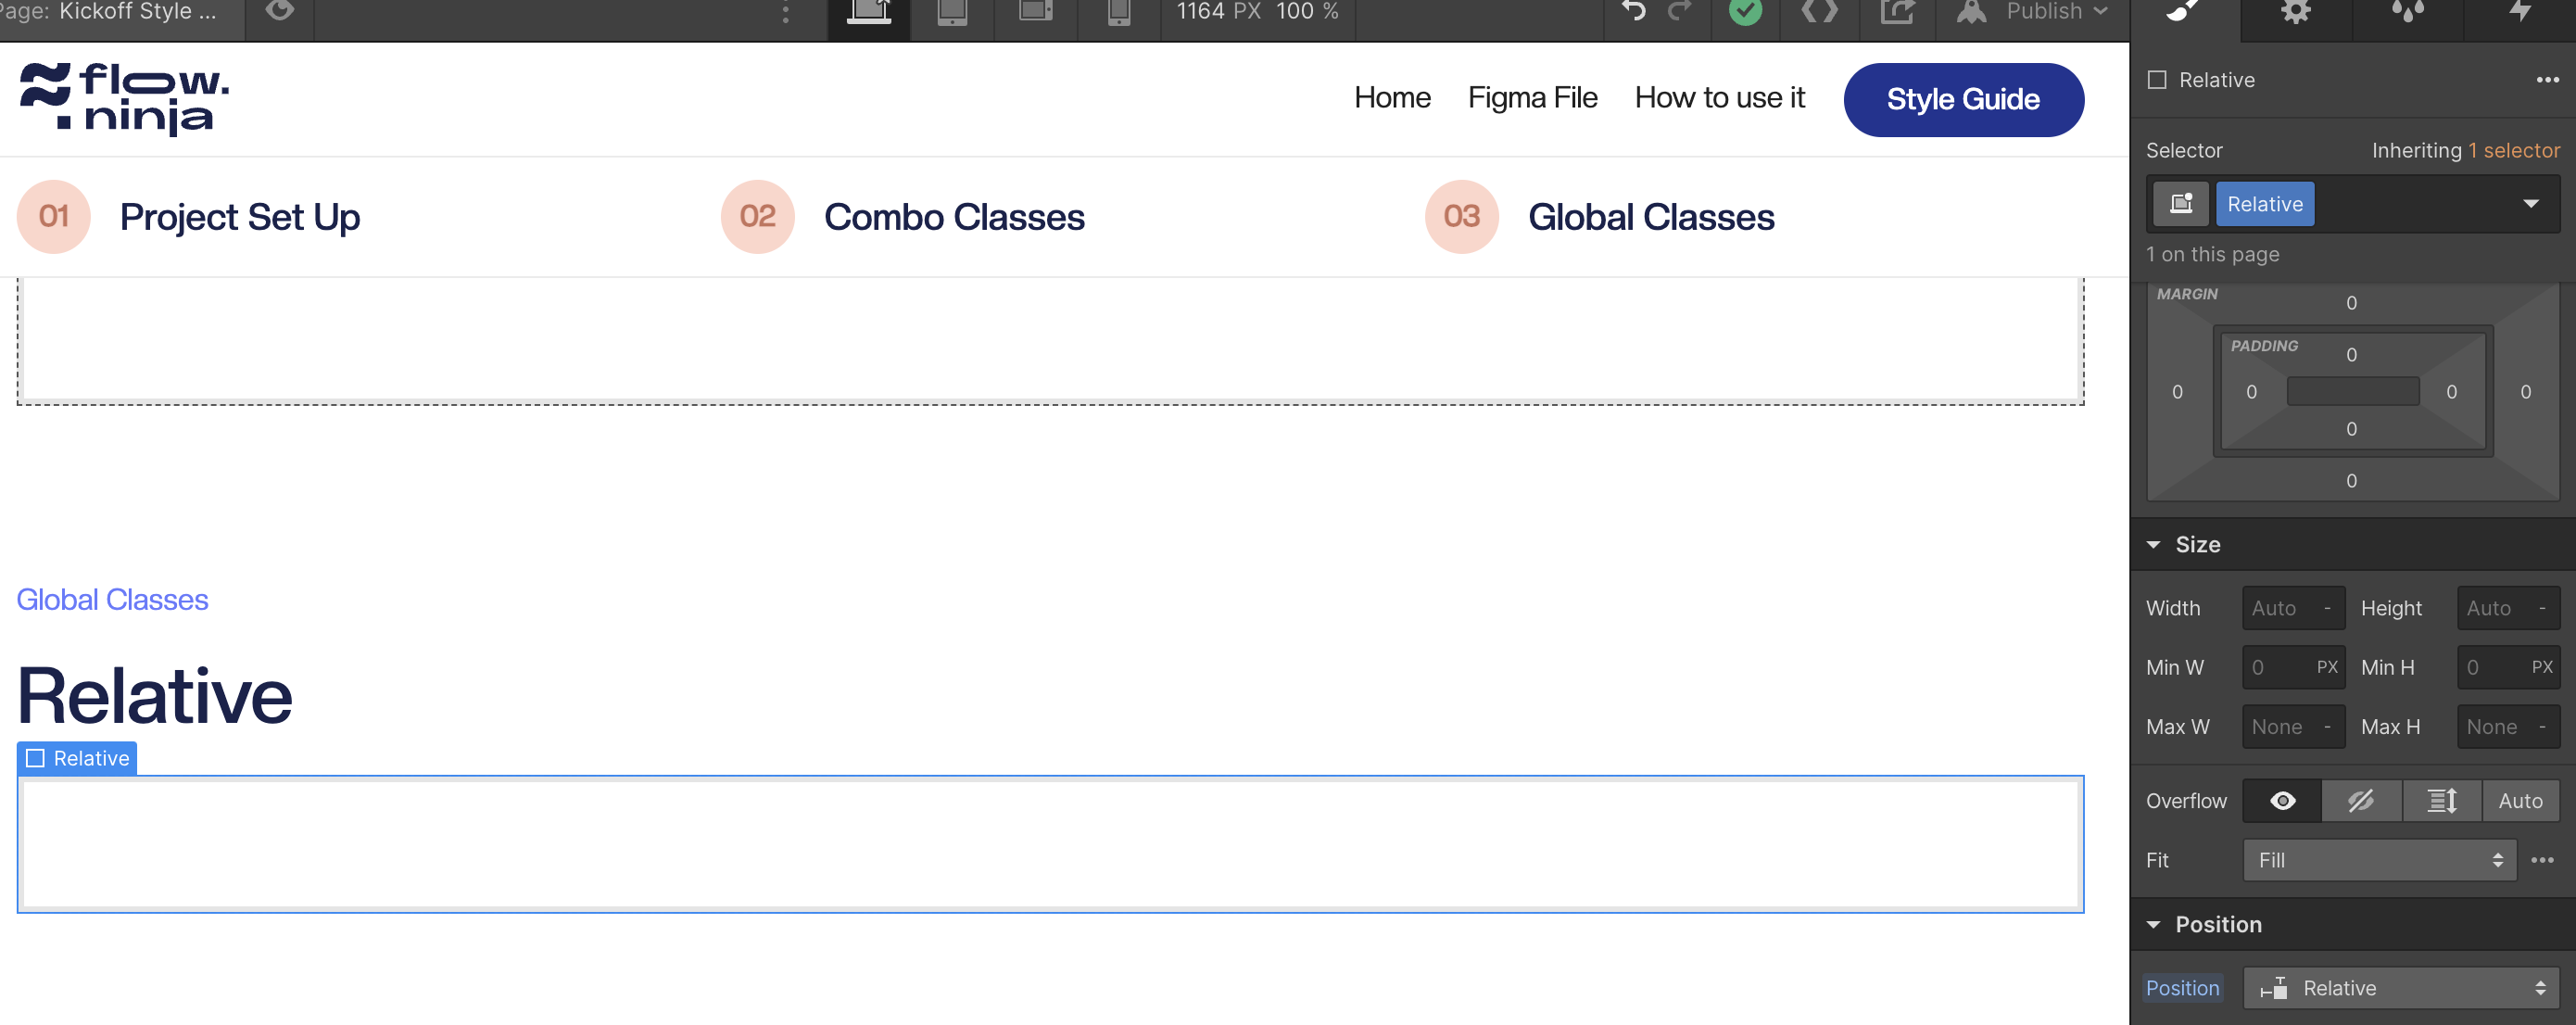Set overflow to scroll
Screen dimensions: 2576x1025
tap(2441, 801)
